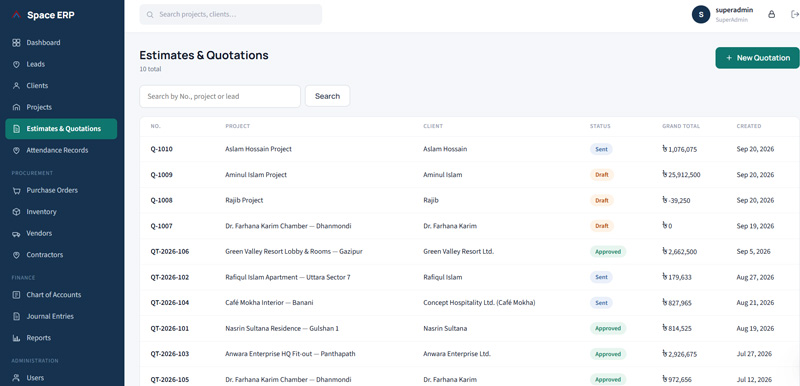Click the Purchase Orders cart icon
The image size is (800, 386).
[x=16, y=190]
